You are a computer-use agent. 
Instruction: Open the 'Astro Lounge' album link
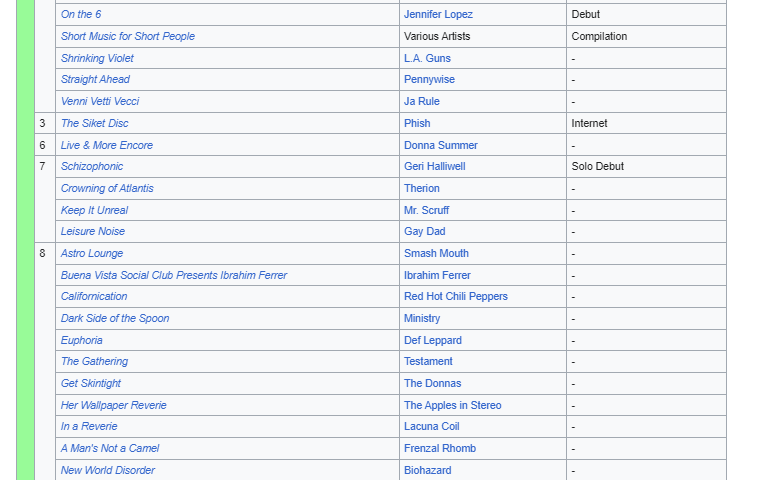click(x=92, y=254)
